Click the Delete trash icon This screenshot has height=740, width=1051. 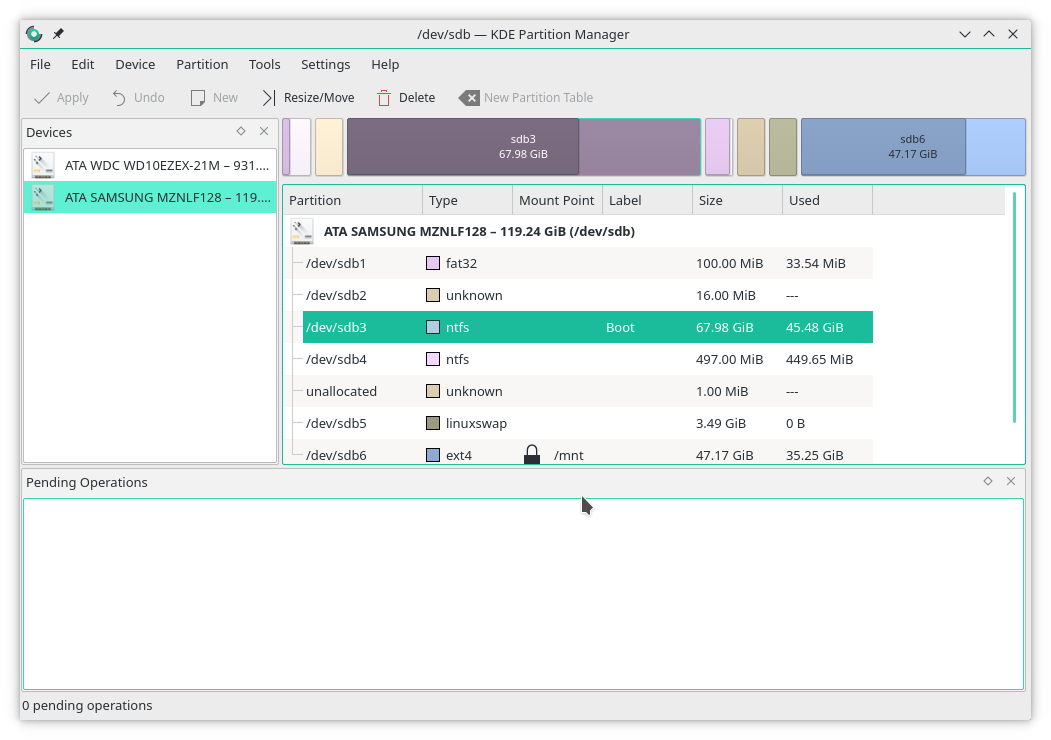point(384,98)
